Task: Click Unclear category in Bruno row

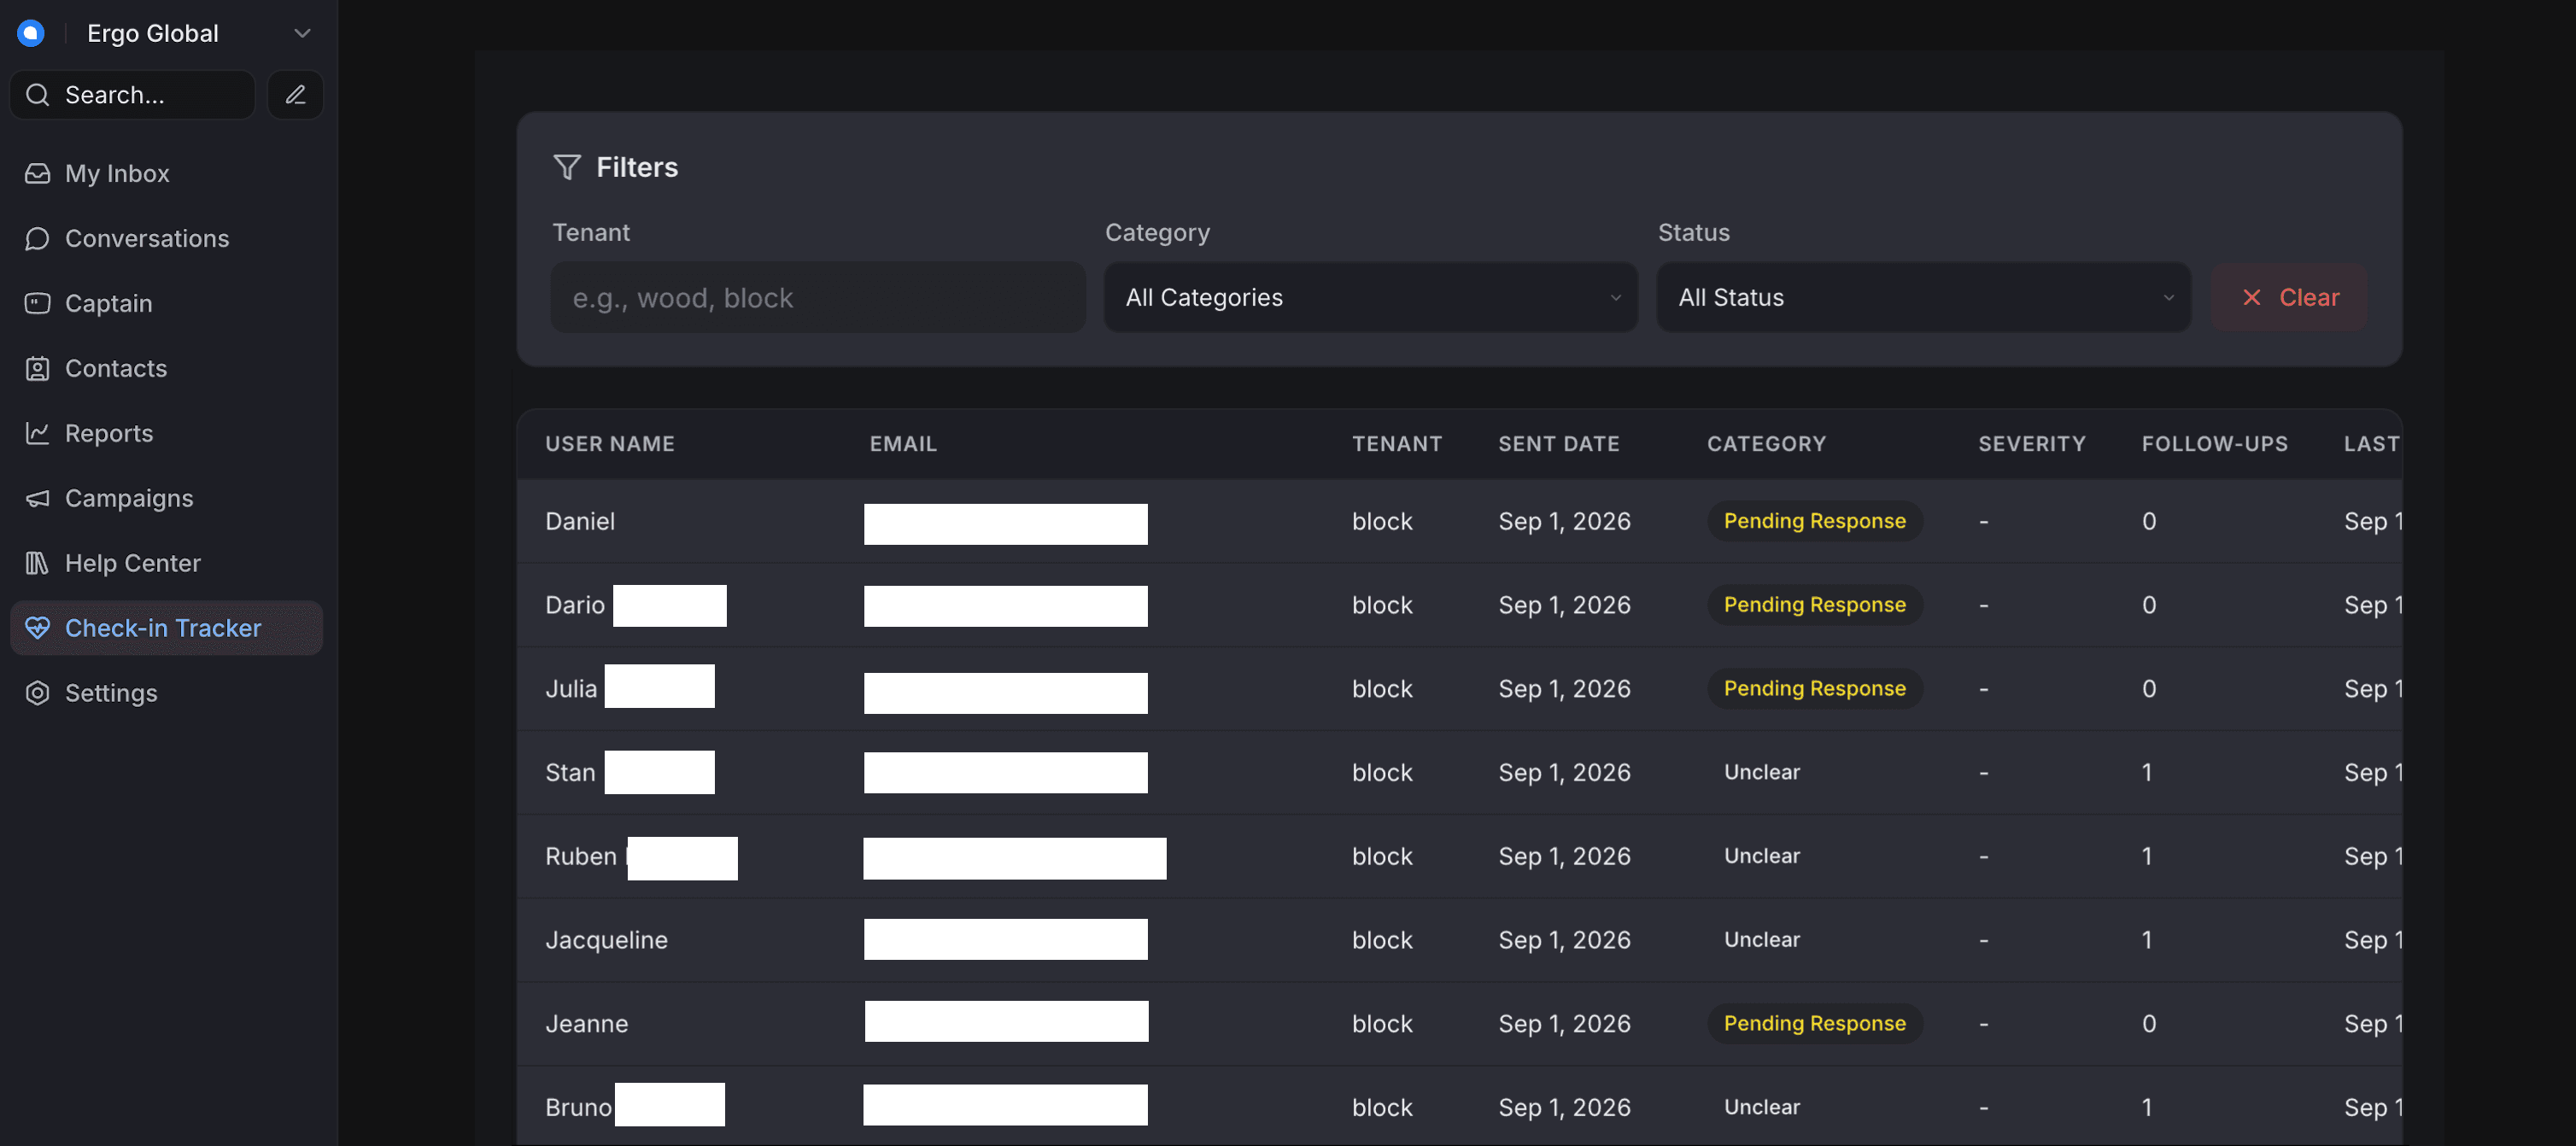Action: pyautogui.click(x=1761, y=1108)
